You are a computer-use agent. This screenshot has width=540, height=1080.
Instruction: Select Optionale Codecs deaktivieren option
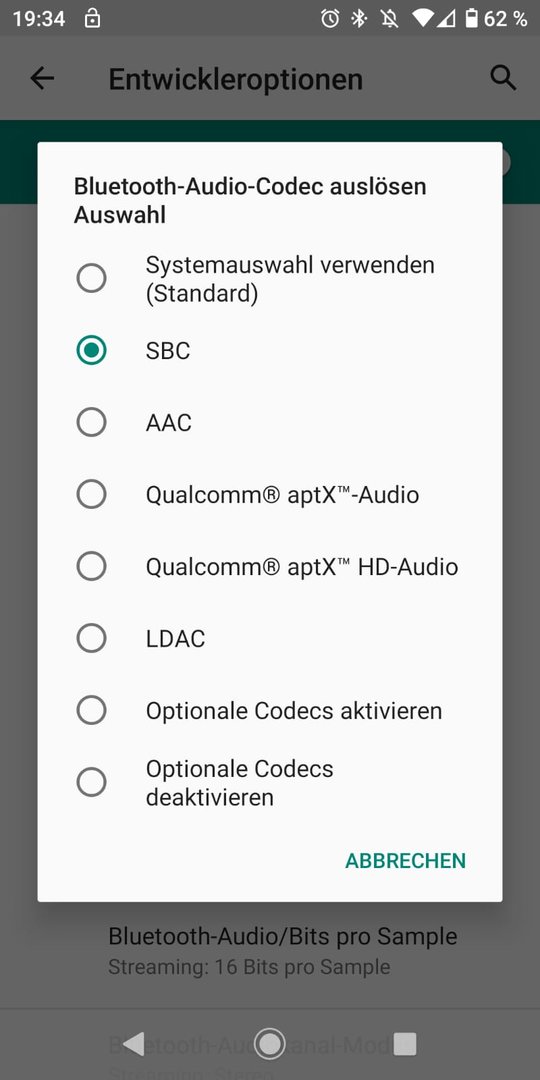tap(270, 782)
